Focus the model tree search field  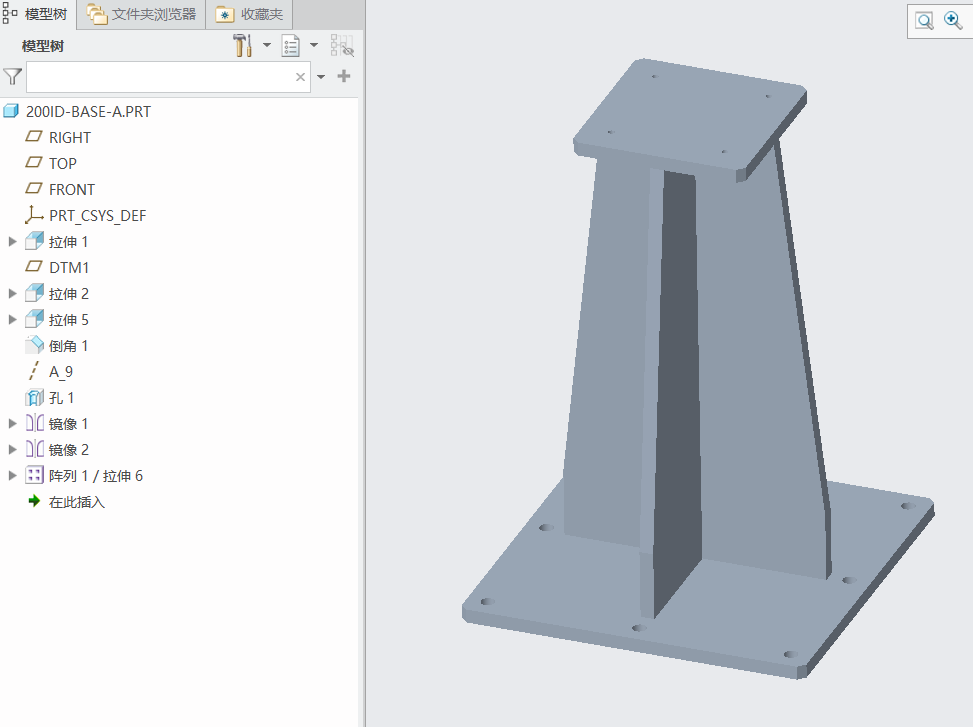[168, 77]
